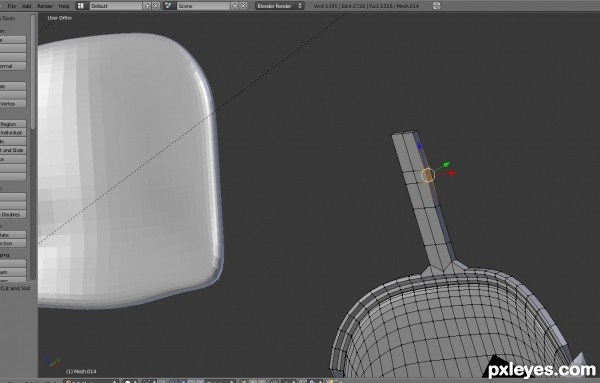Click the Vertex button in Mesh Tools
The image size is (600, 383).
click(13, 103)
